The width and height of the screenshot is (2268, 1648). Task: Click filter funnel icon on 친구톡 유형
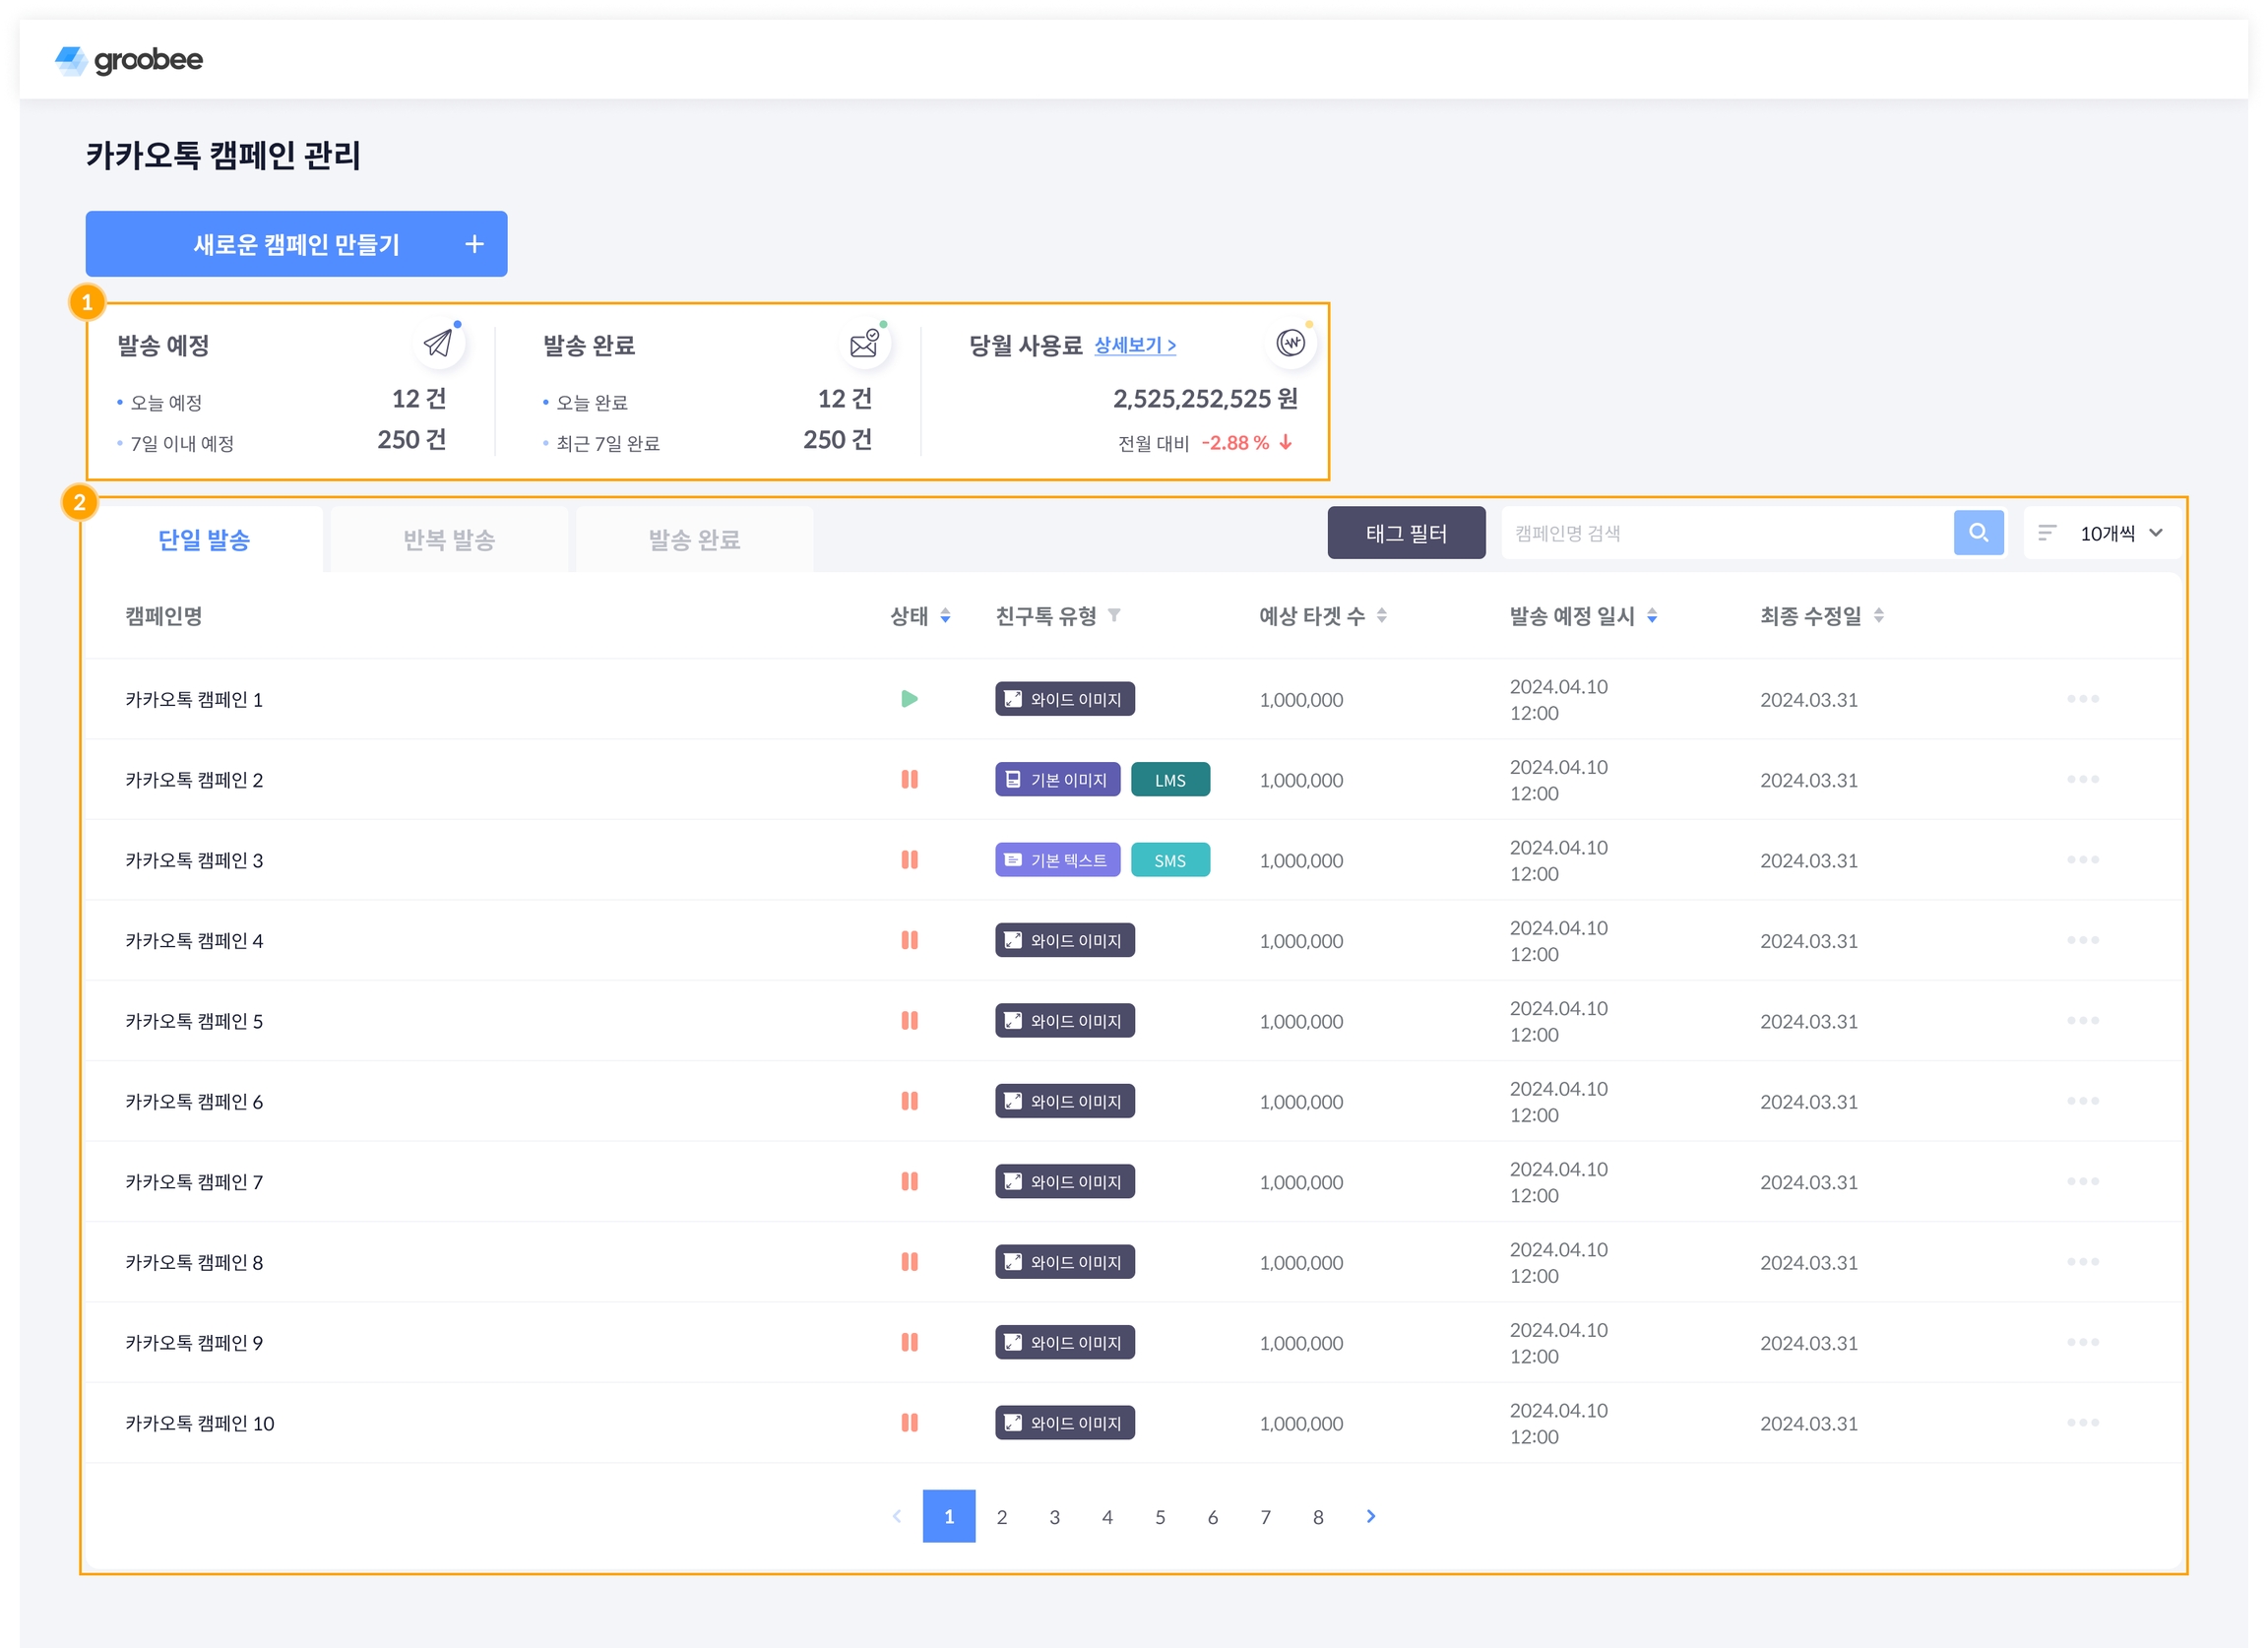point(1114,615)
